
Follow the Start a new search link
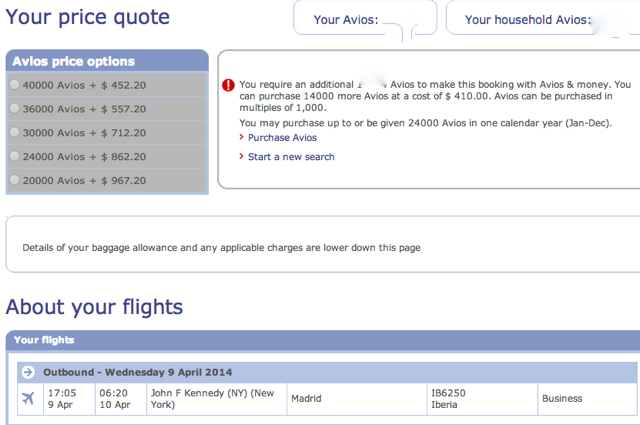click(291, 157)
